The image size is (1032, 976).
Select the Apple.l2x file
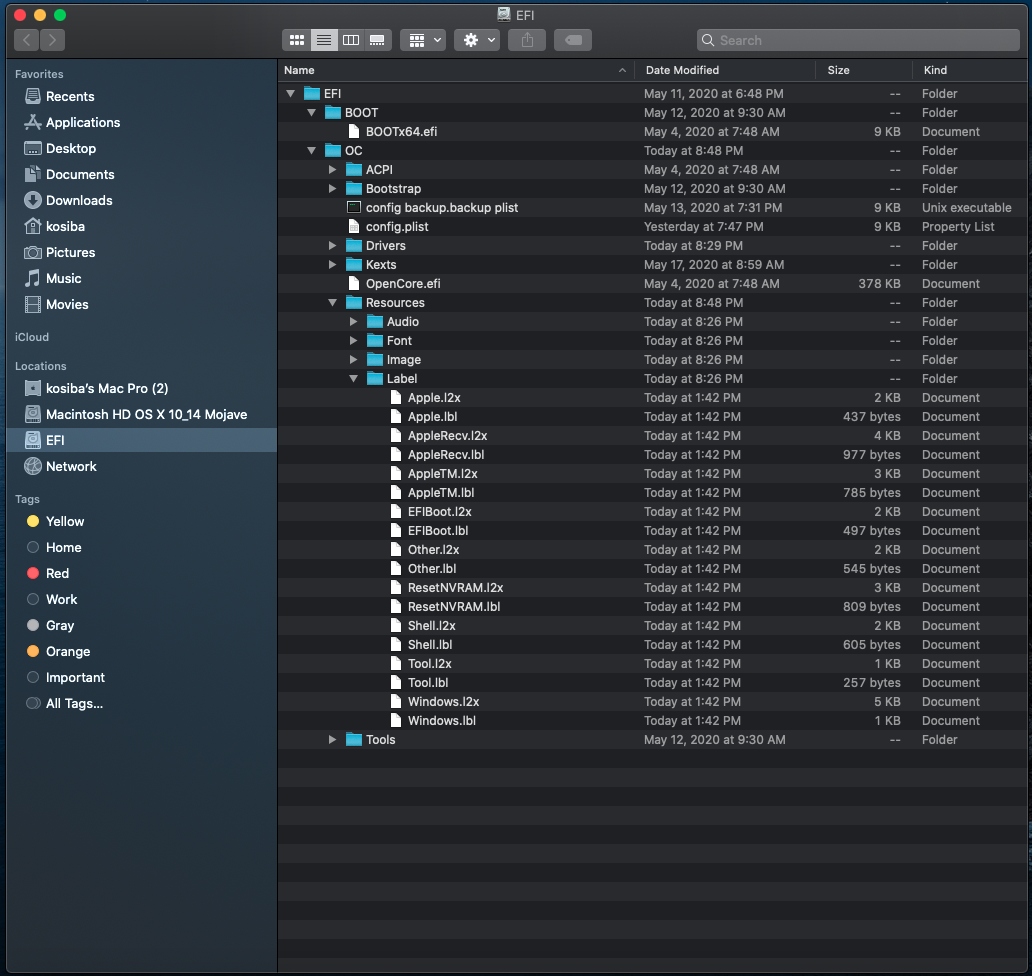click(x=654, y=398)
